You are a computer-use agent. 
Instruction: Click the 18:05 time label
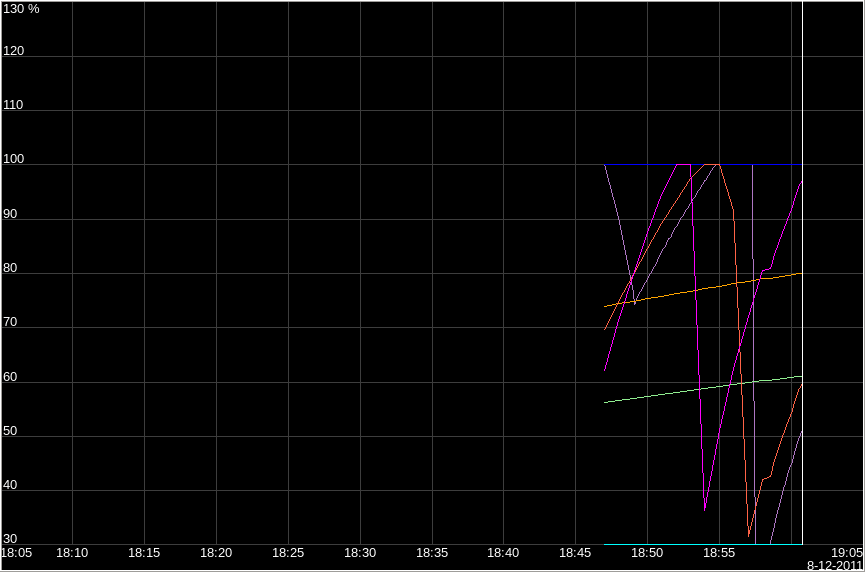click(16, 552)
